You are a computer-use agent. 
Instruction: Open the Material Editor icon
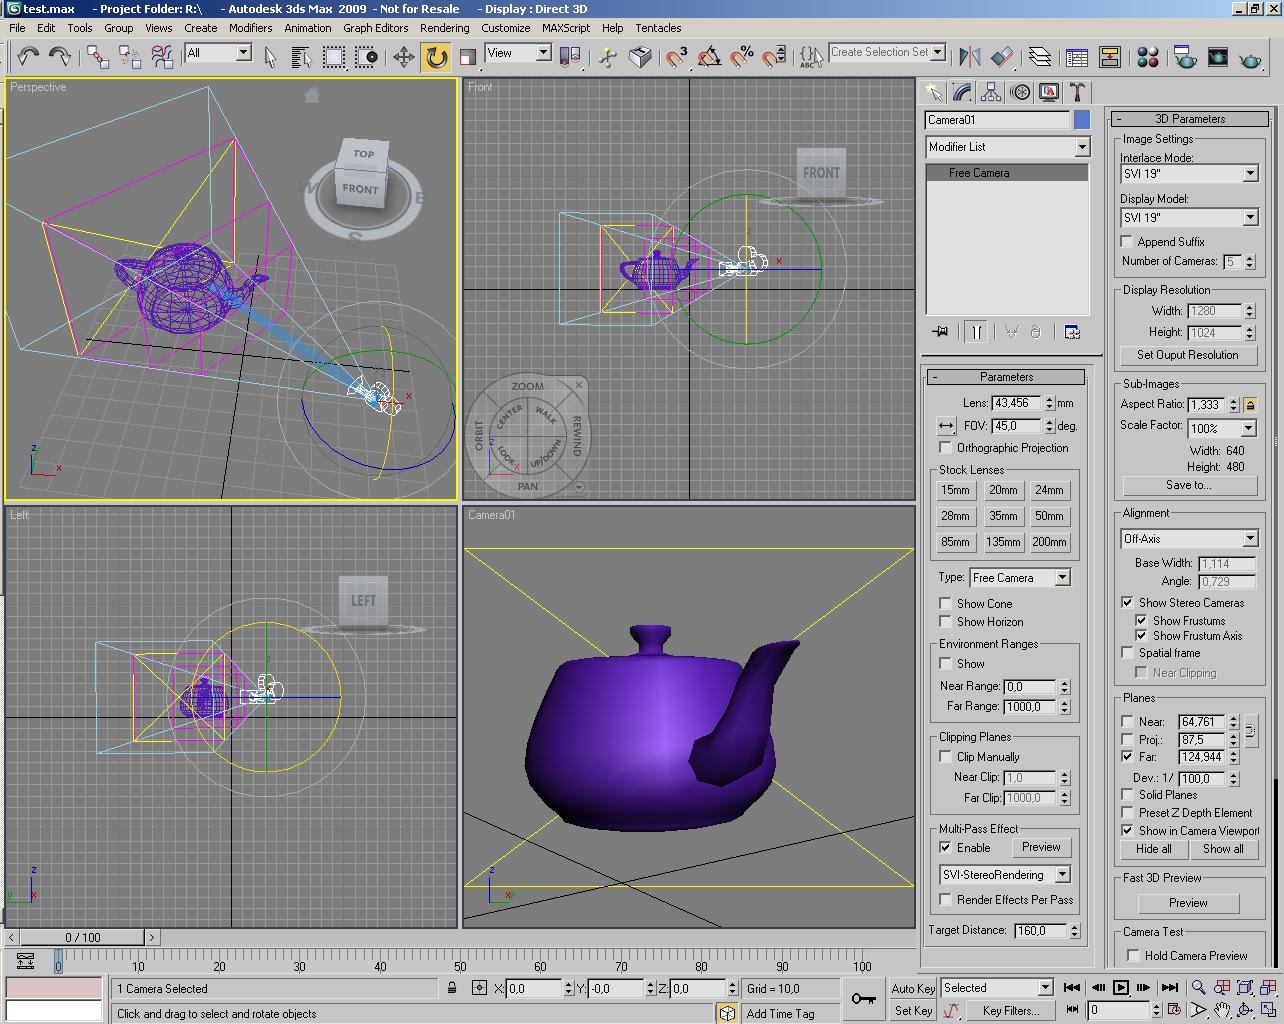(x=1148, y=57)
